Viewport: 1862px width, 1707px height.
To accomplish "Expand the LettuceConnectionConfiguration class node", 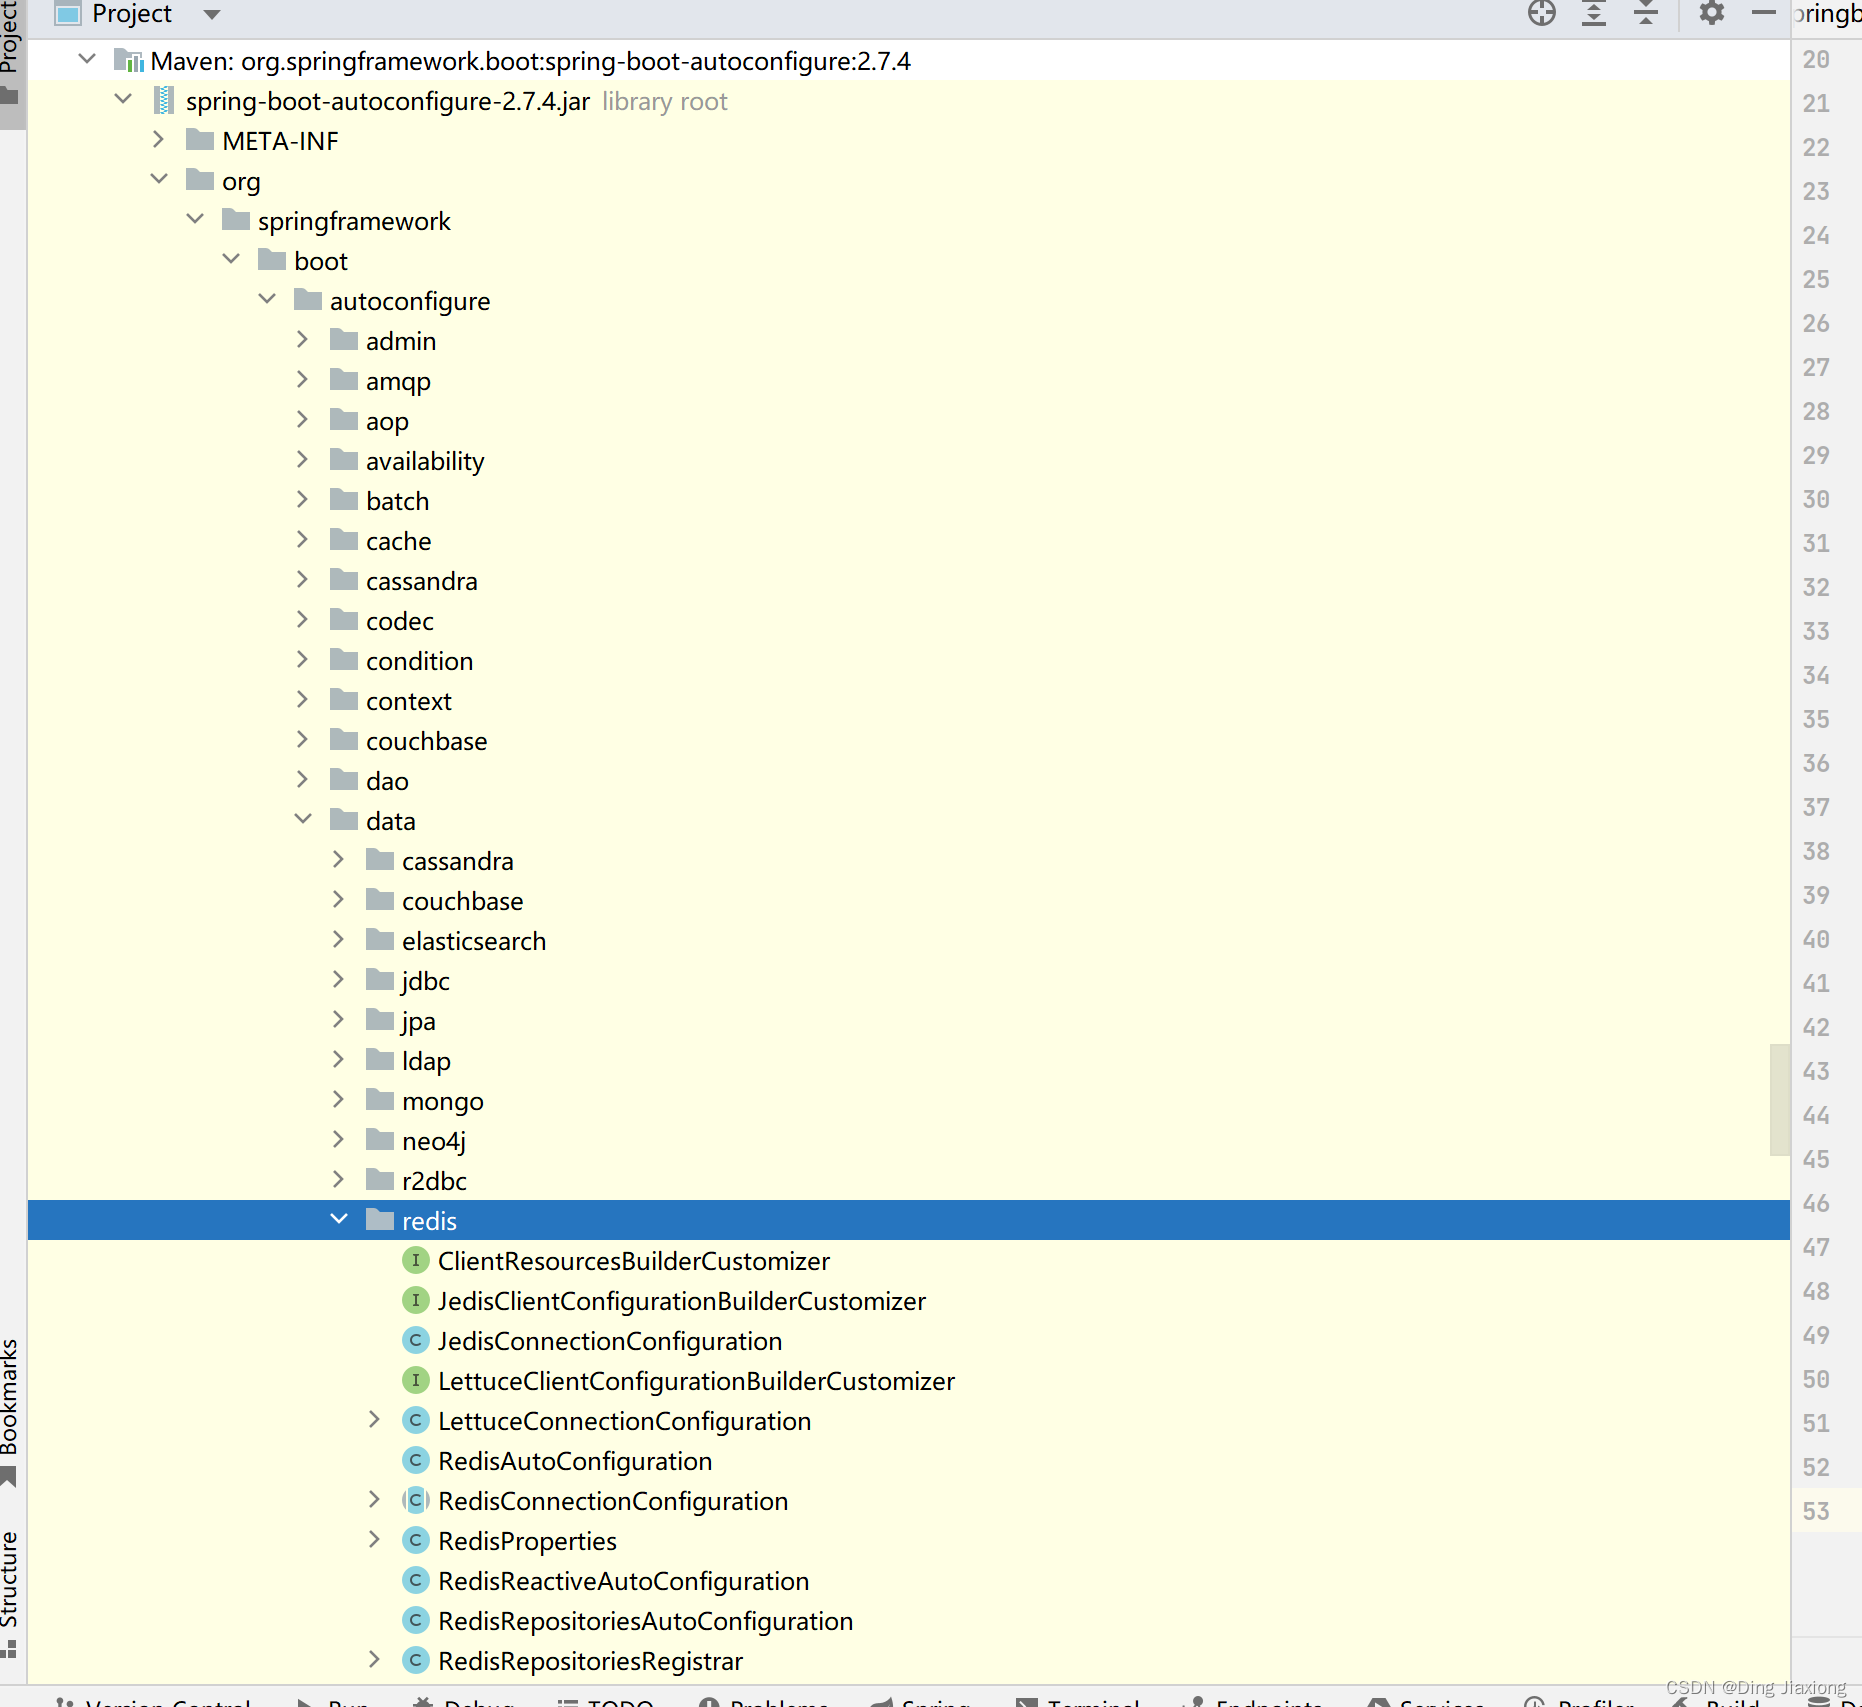I will click(374, 1420).
